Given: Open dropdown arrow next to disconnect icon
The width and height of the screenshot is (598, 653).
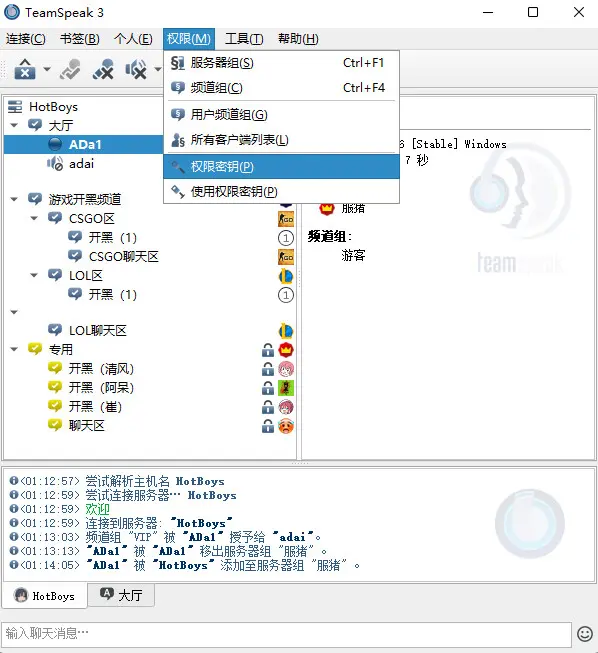Looking at the screenshot, I should [47, 69].
